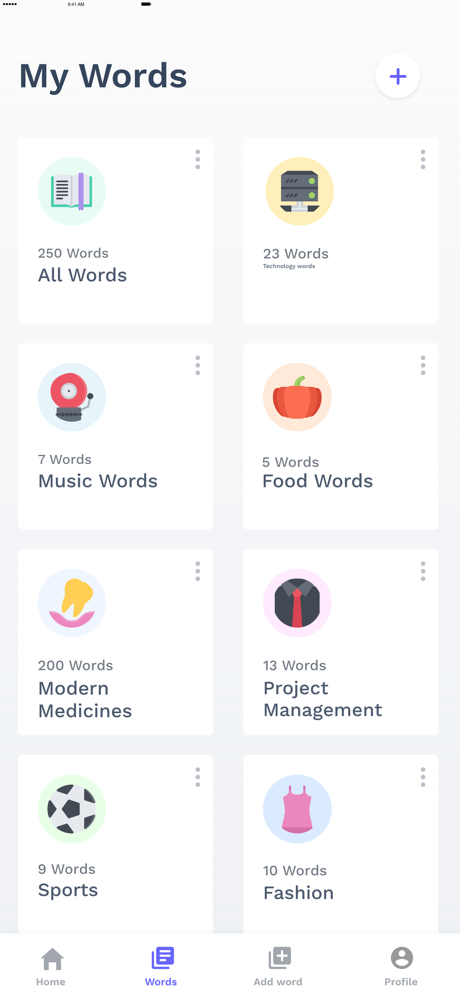Go to the Add word tab
Image resolution: width=460 pixels, height=996 pixels.
[x=278, y=967]
